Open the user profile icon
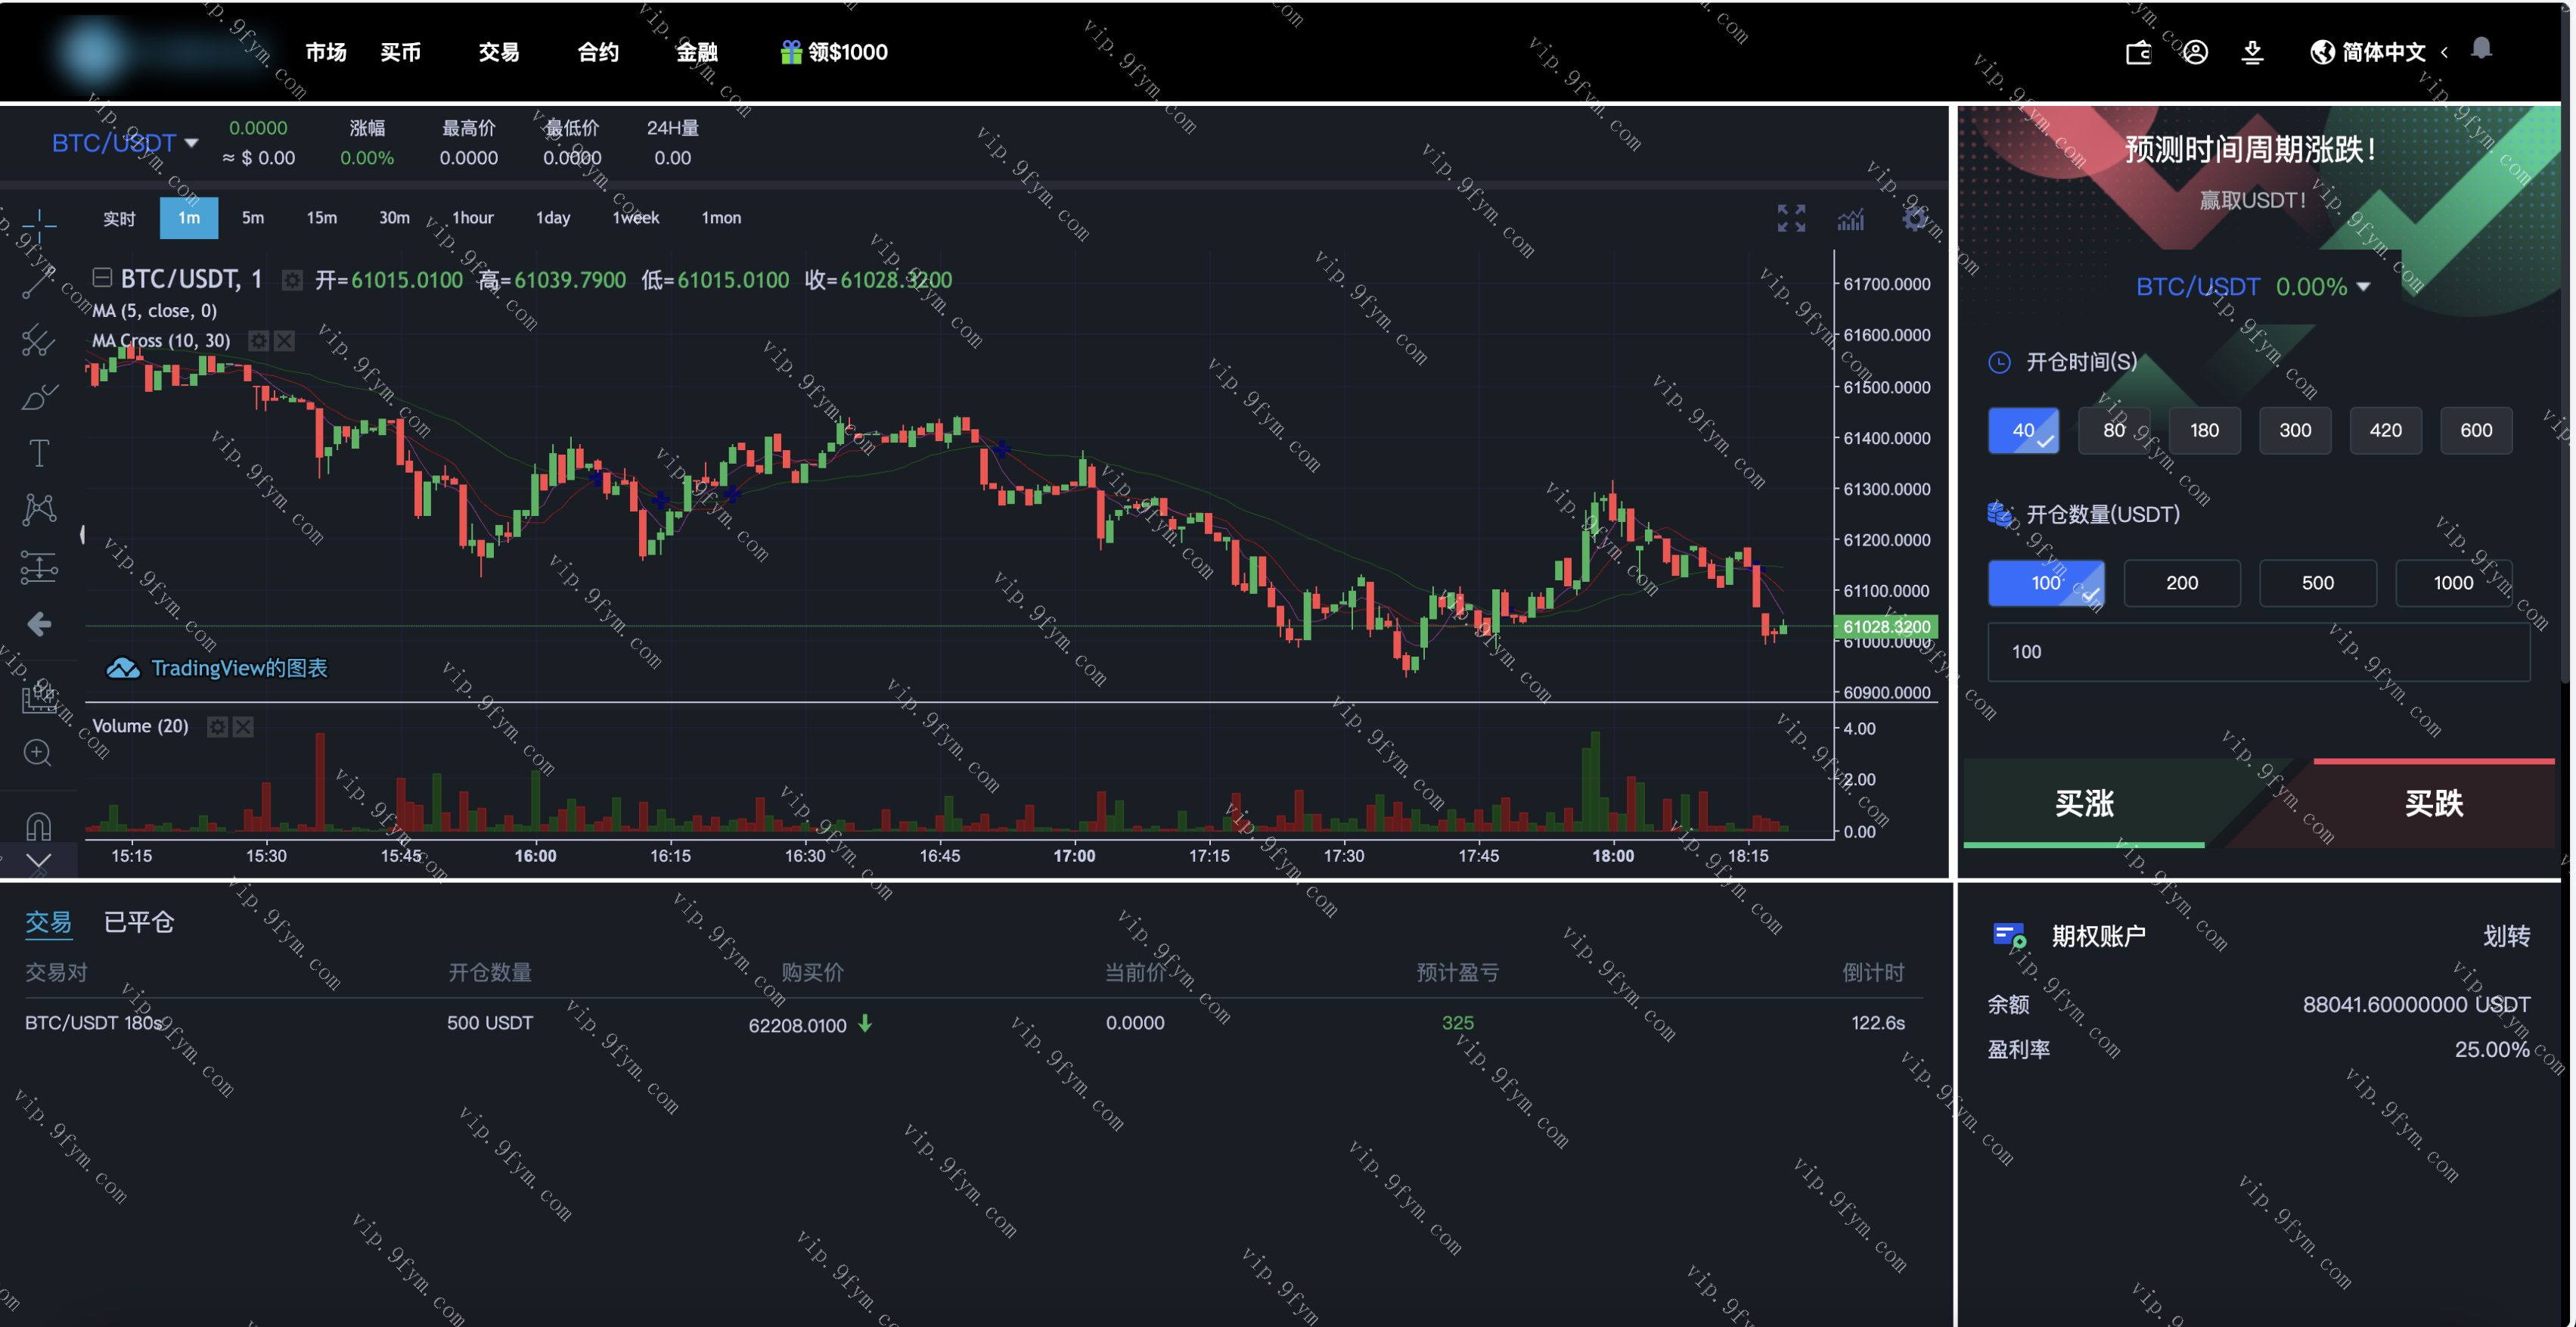2576x1327 pixels. (2195, 52)
